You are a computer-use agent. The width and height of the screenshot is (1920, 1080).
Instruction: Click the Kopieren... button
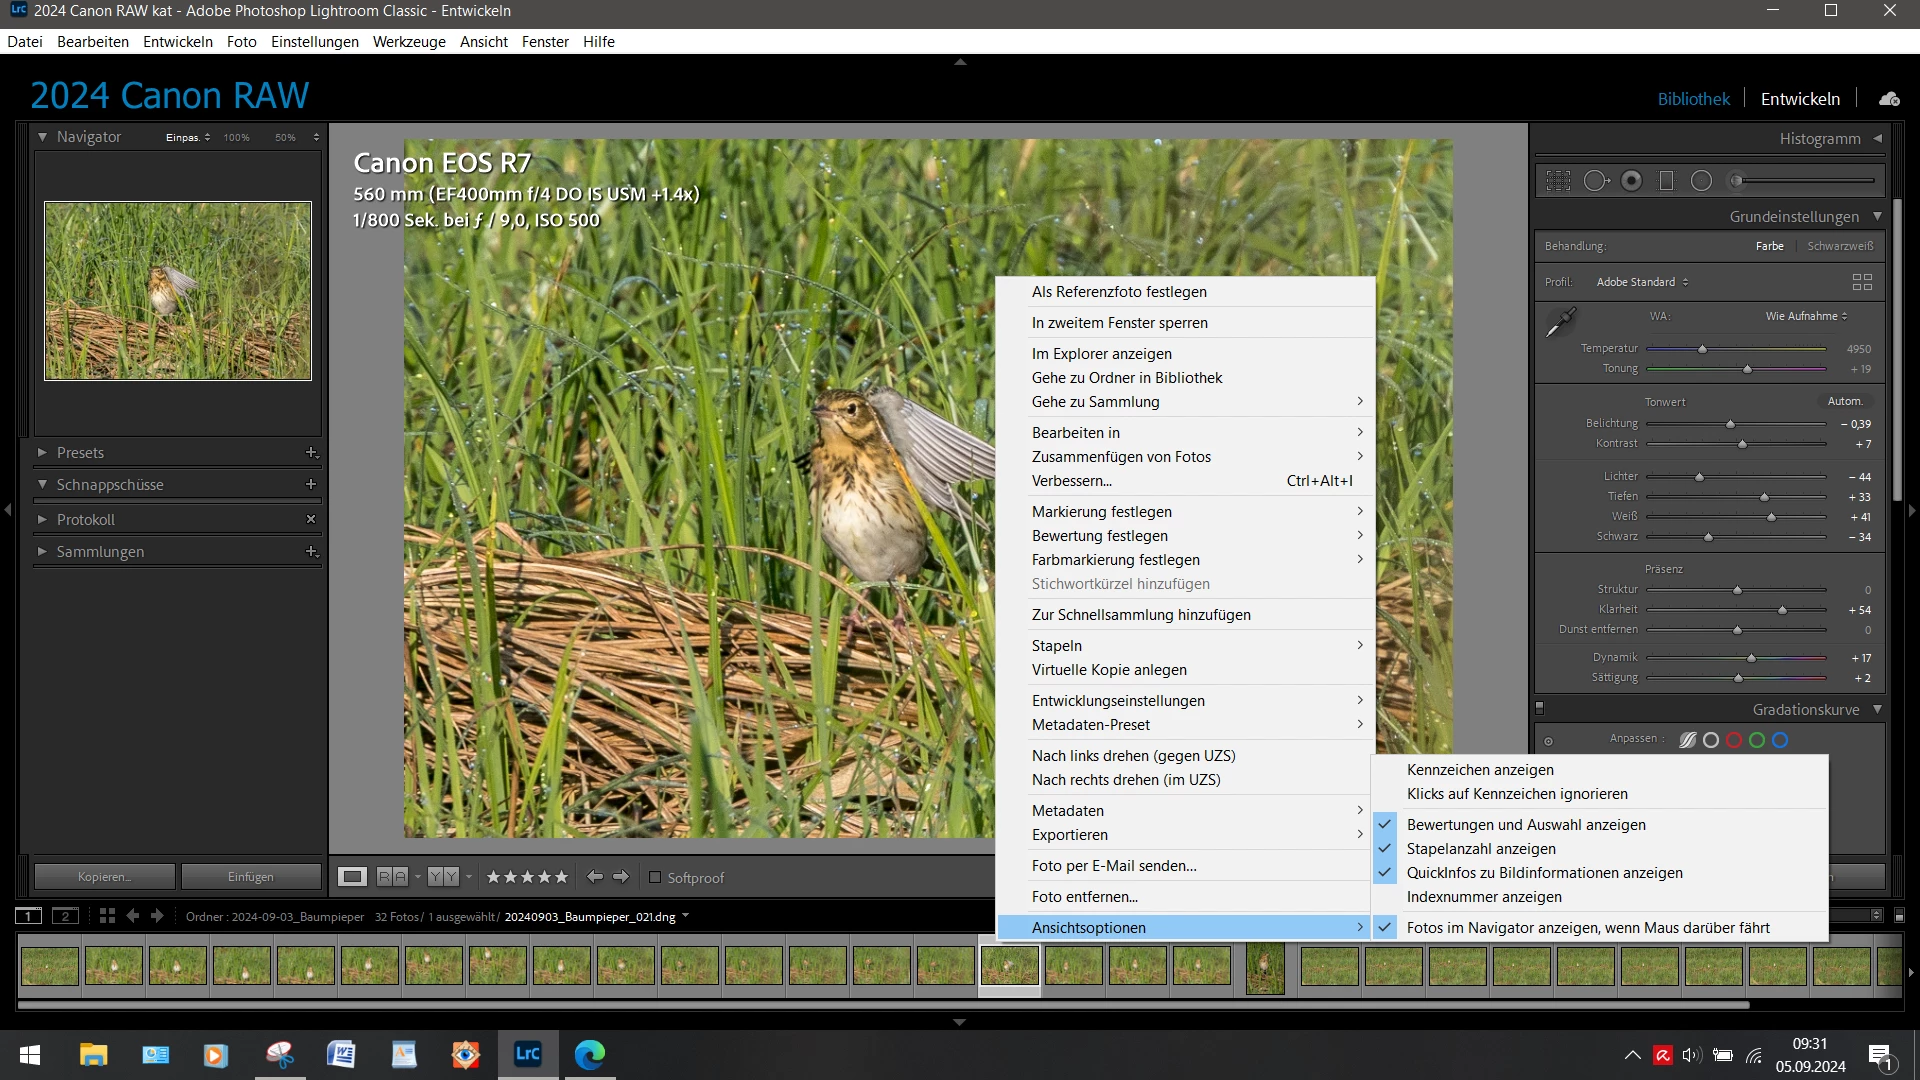pyautogui.click(x=105, y=877)
